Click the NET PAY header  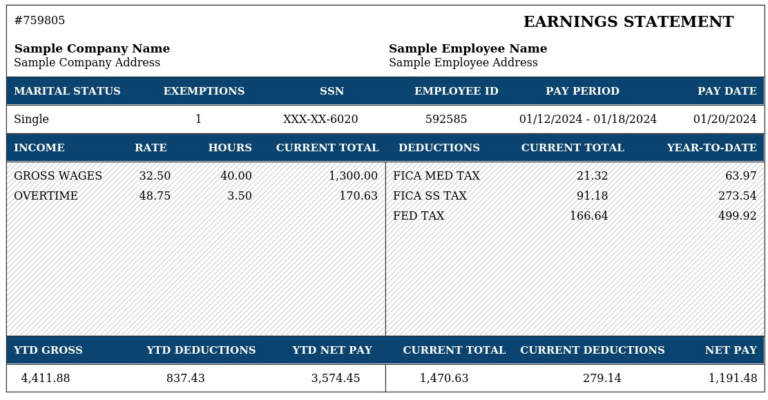731,350
